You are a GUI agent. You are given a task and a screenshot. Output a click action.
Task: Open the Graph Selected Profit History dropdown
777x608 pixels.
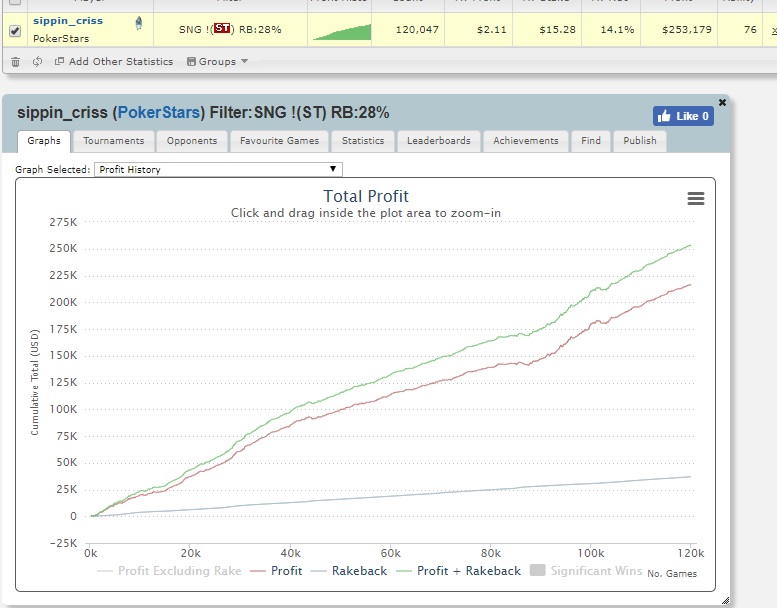click(218, 169)
